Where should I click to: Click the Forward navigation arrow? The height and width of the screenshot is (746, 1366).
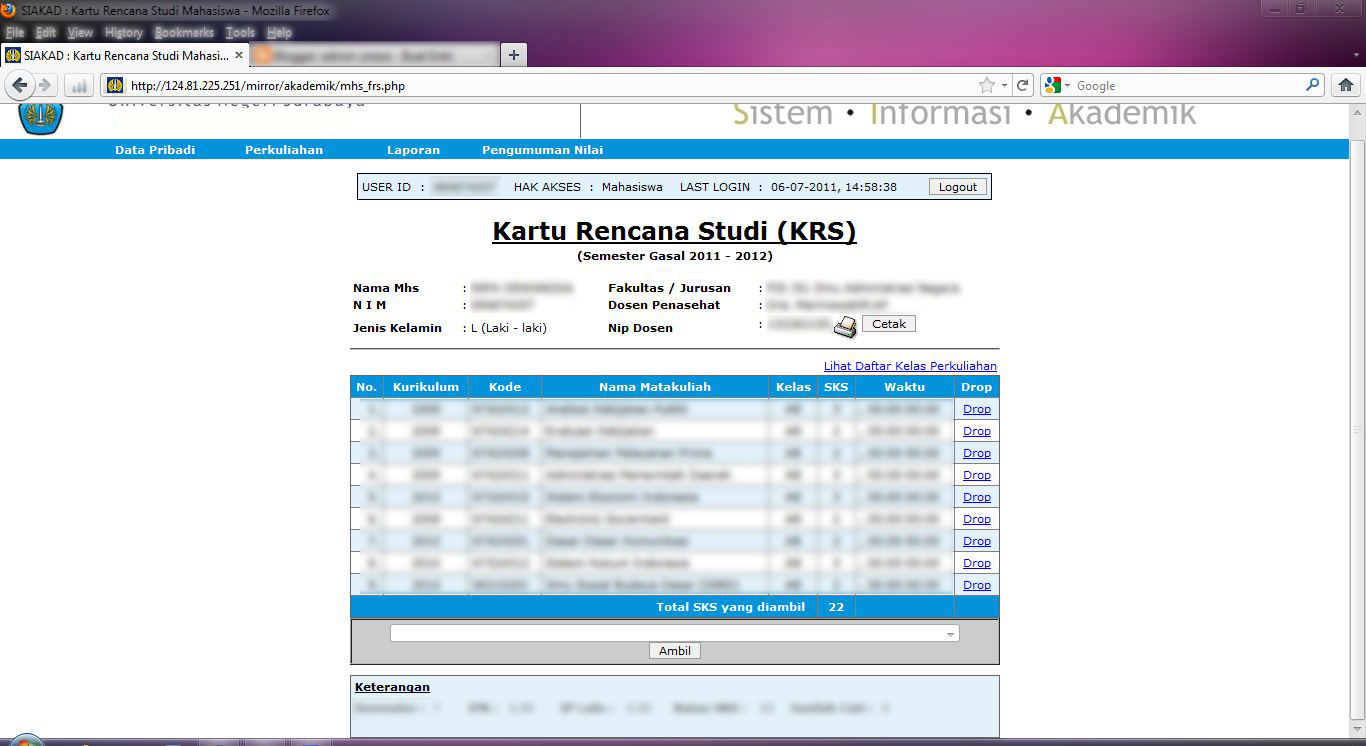coord(44,85)
